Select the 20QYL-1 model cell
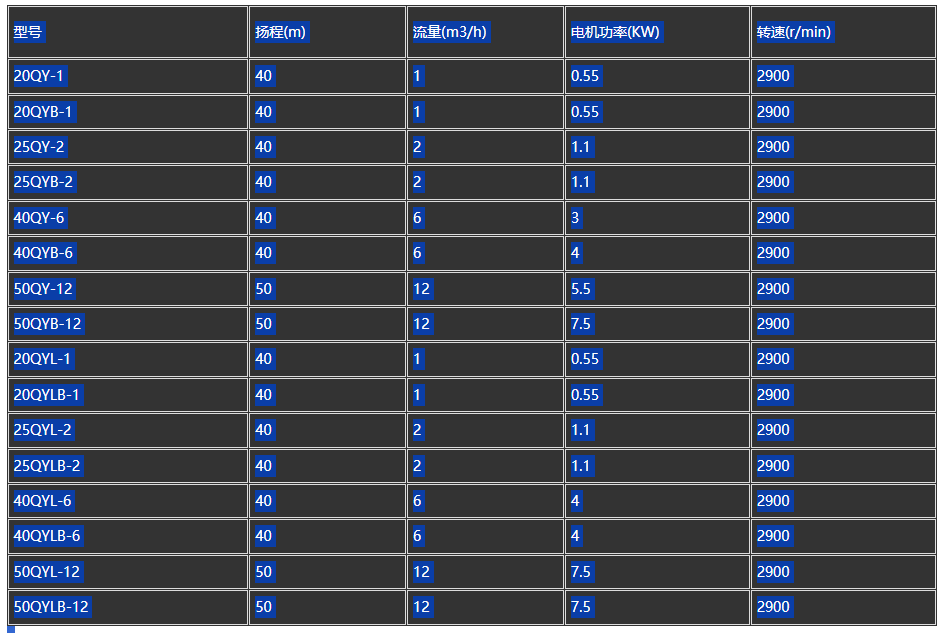 pyautogui.click(x=128, y=359)
